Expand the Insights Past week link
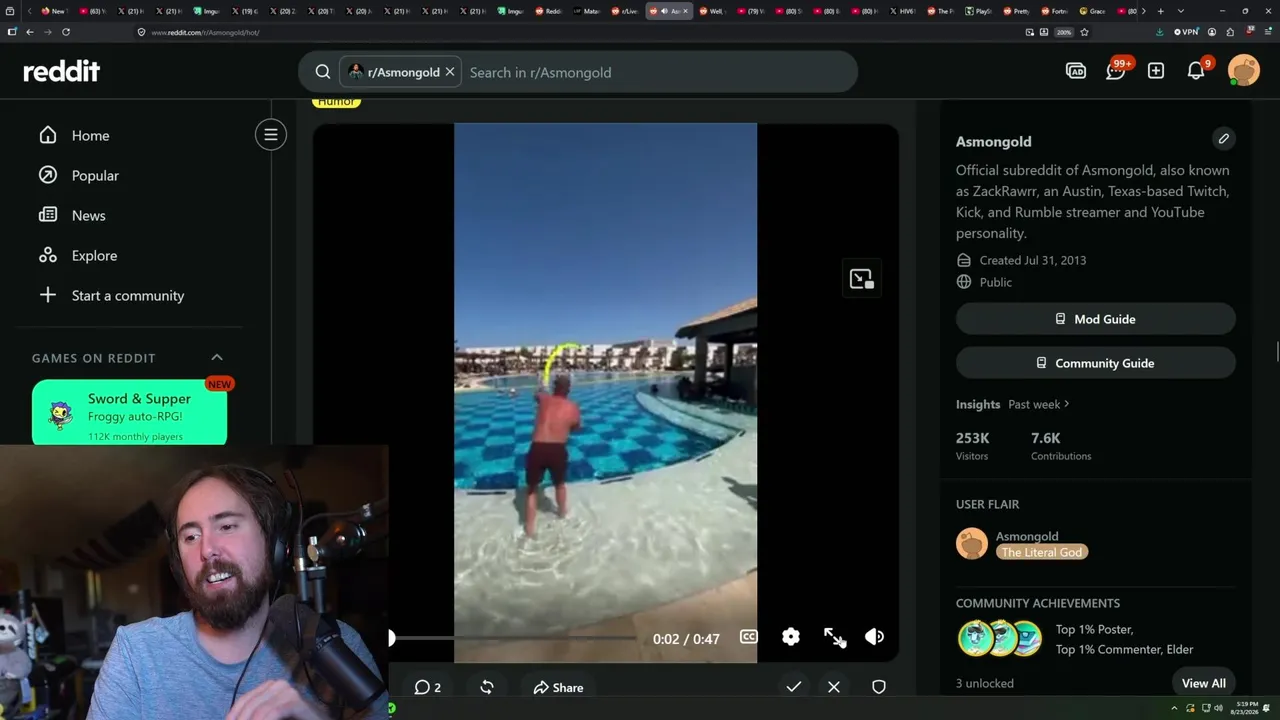1280x720 pixels. point(1039,404)
